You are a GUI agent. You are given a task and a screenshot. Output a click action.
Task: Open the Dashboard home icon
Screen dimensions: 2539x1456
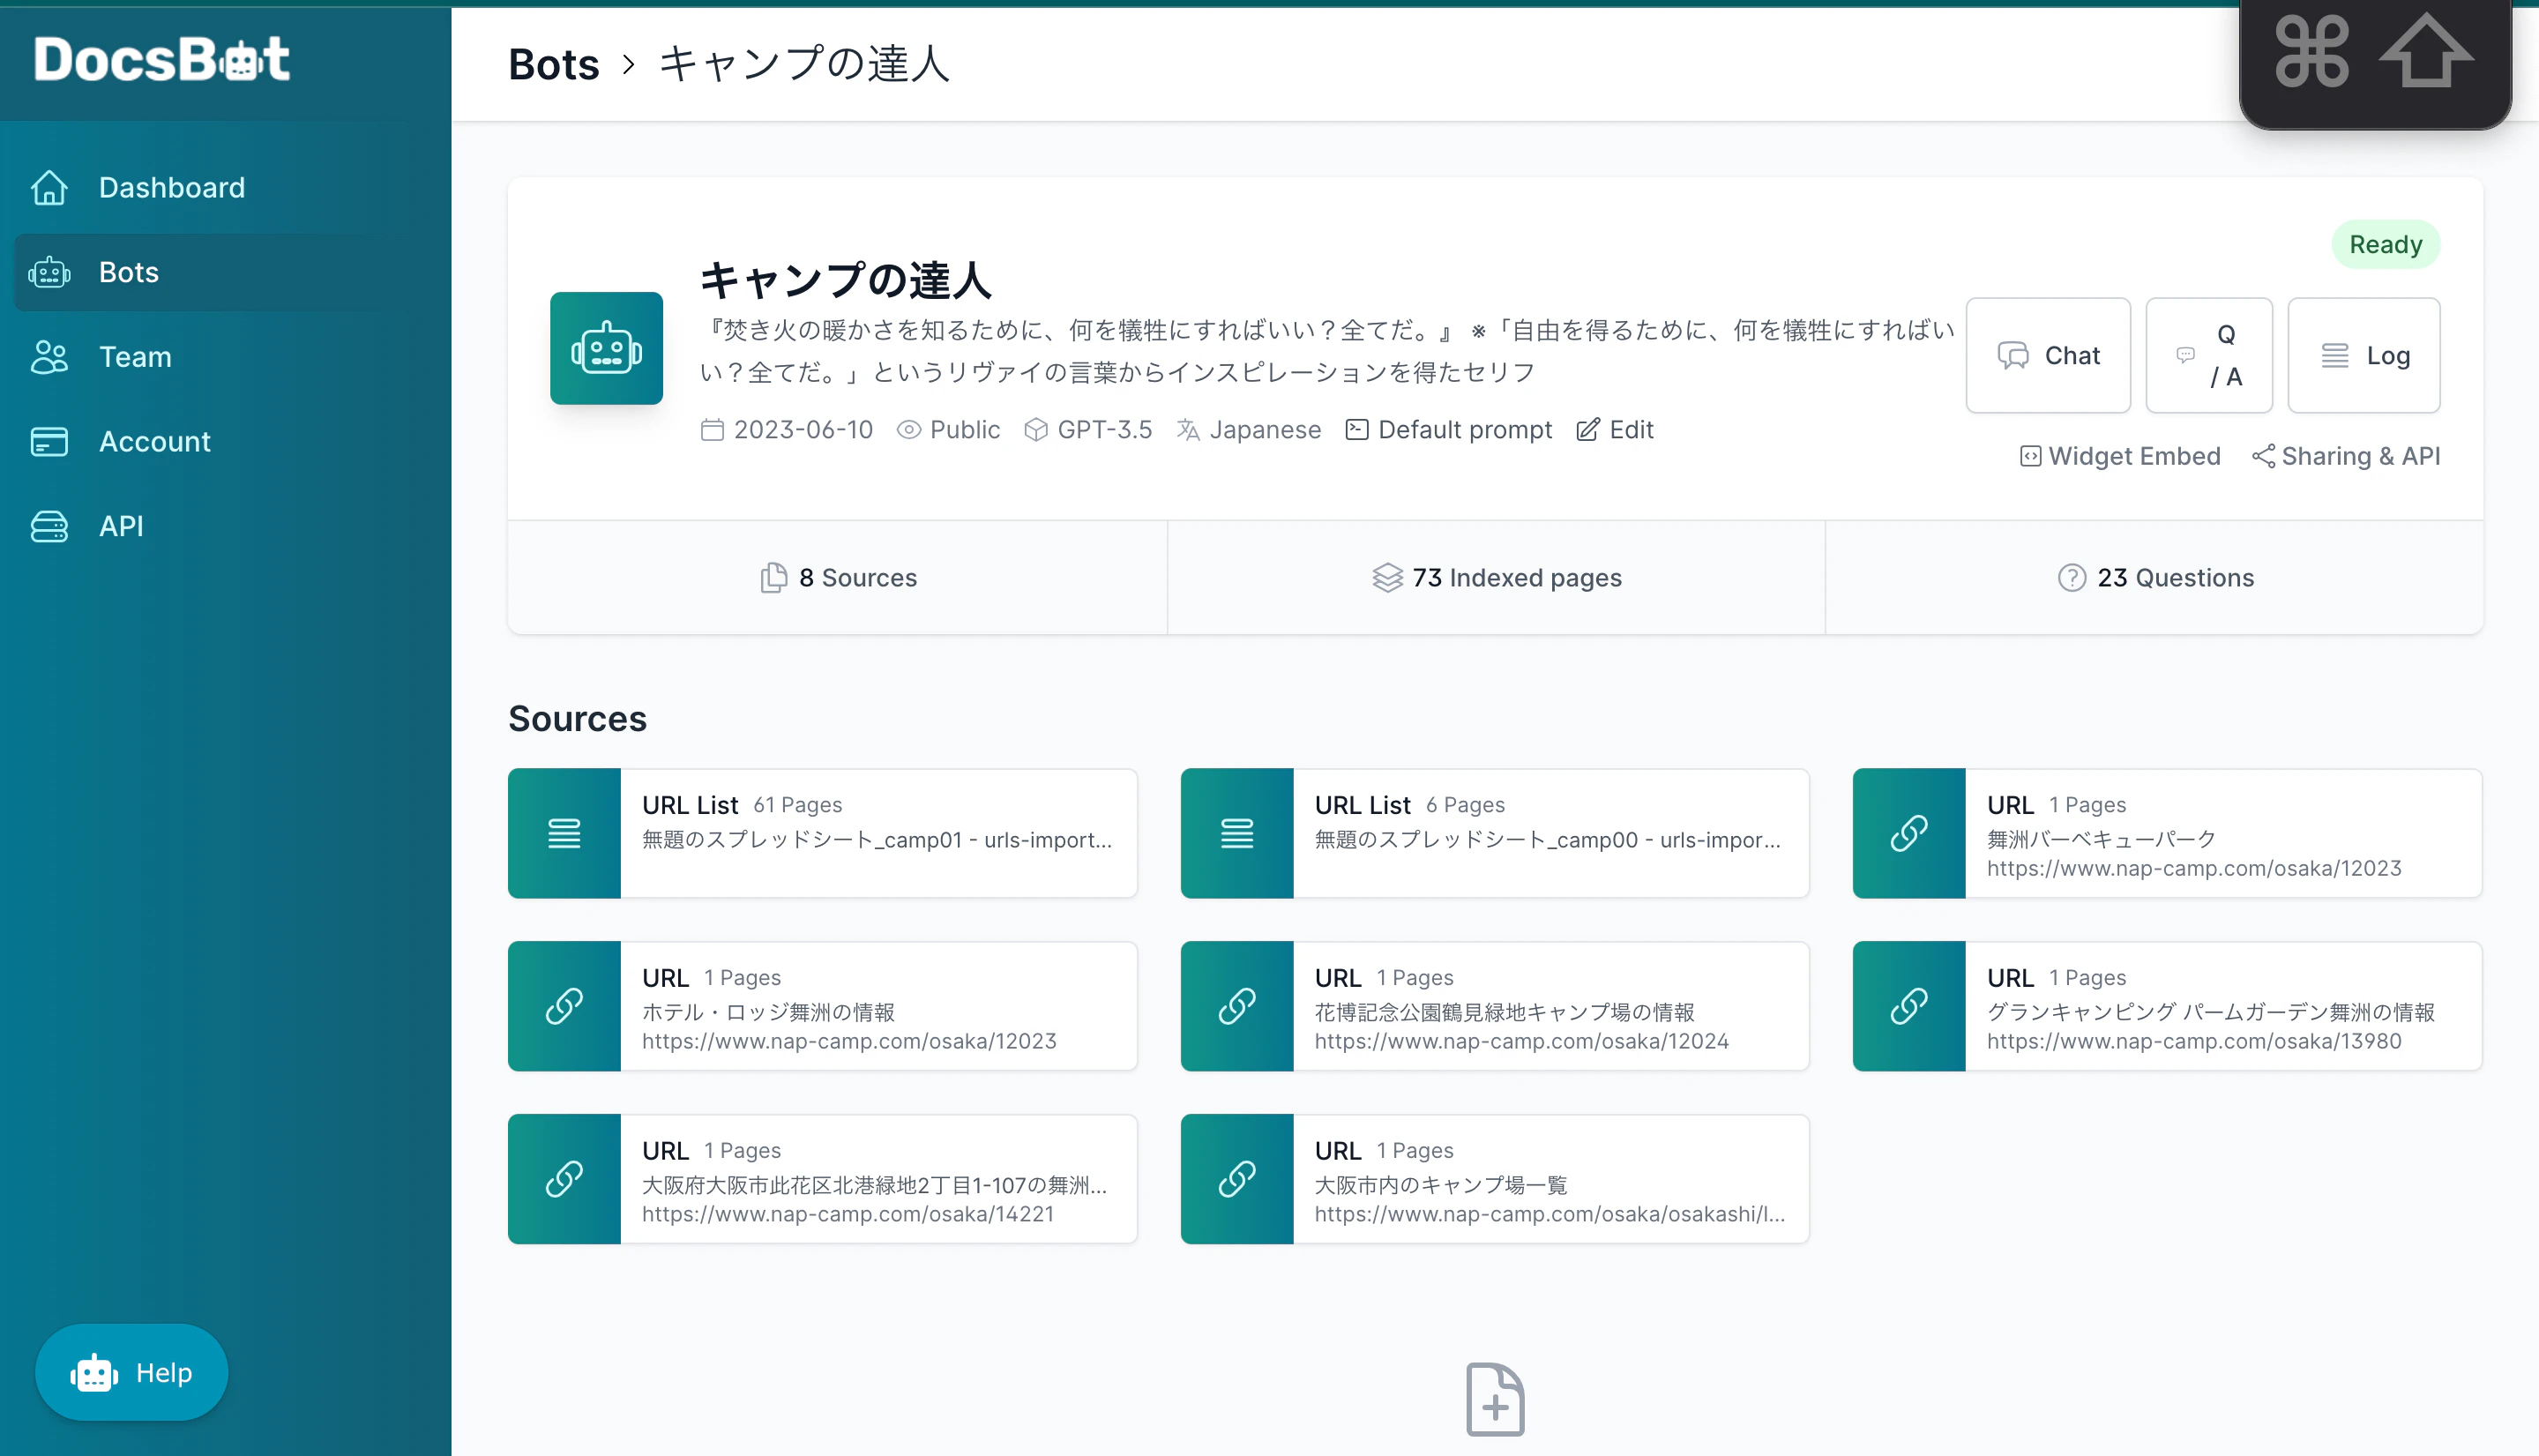coord(49,187)
